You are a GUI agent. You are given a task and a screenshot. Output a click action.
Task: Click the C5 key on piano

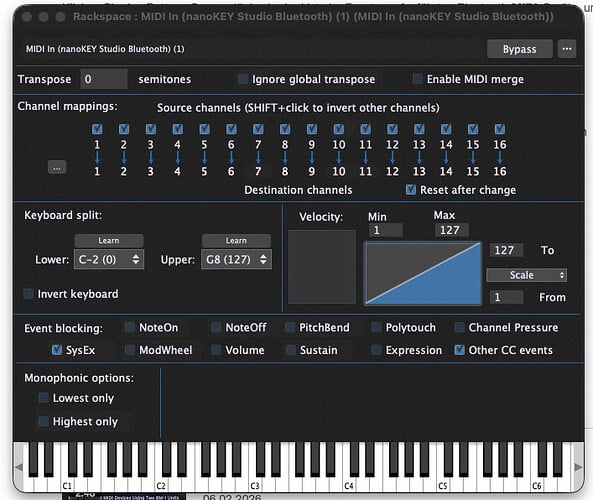point(443,485)
